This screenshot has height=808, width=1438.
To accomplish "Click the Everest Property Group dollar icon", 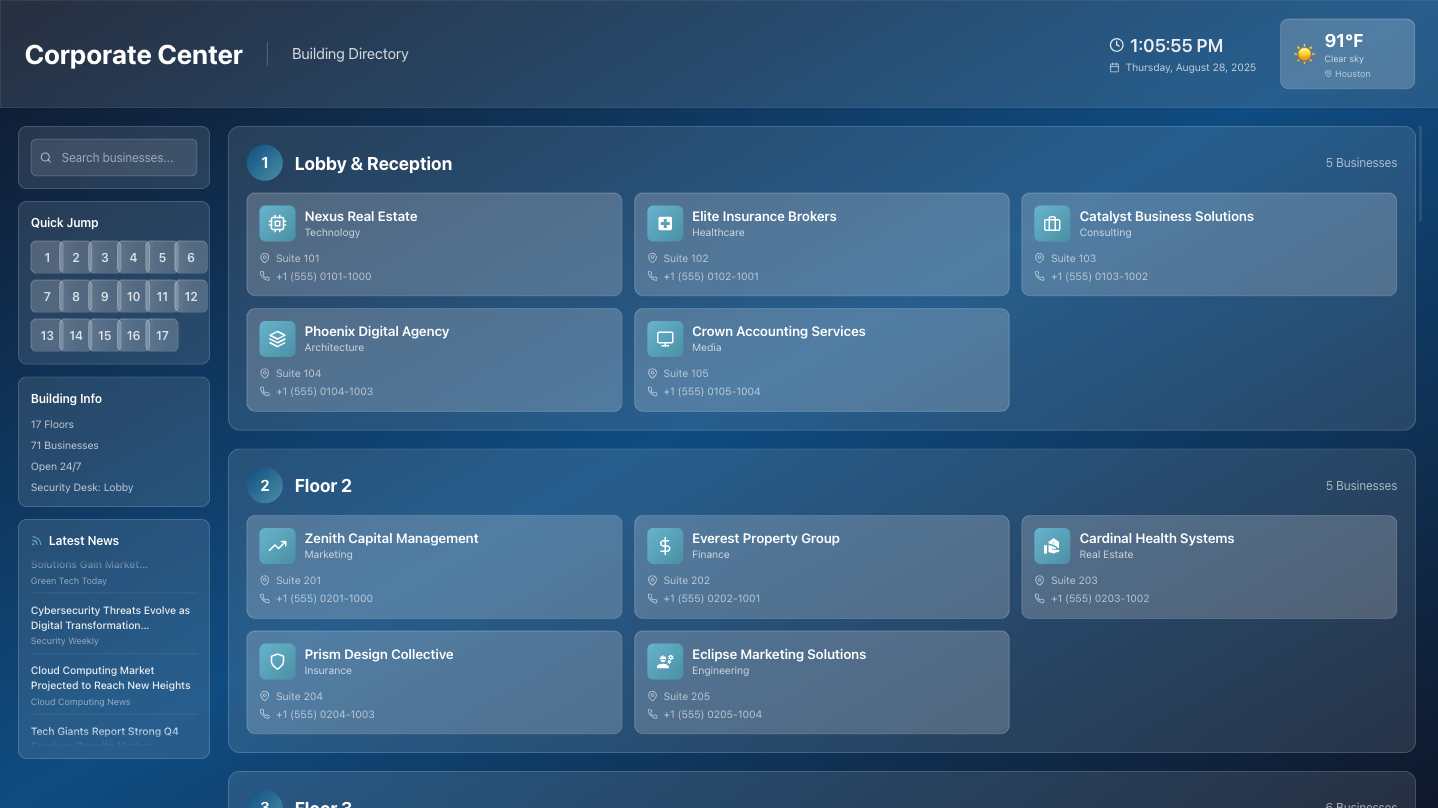I will pyautogui.click(x=665, y=545).
